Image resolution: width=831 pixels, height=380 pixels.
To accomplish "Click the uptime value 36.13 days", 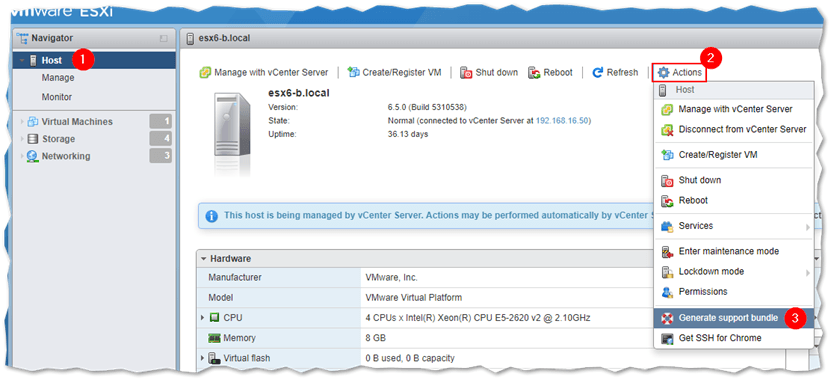I will 408,134.
